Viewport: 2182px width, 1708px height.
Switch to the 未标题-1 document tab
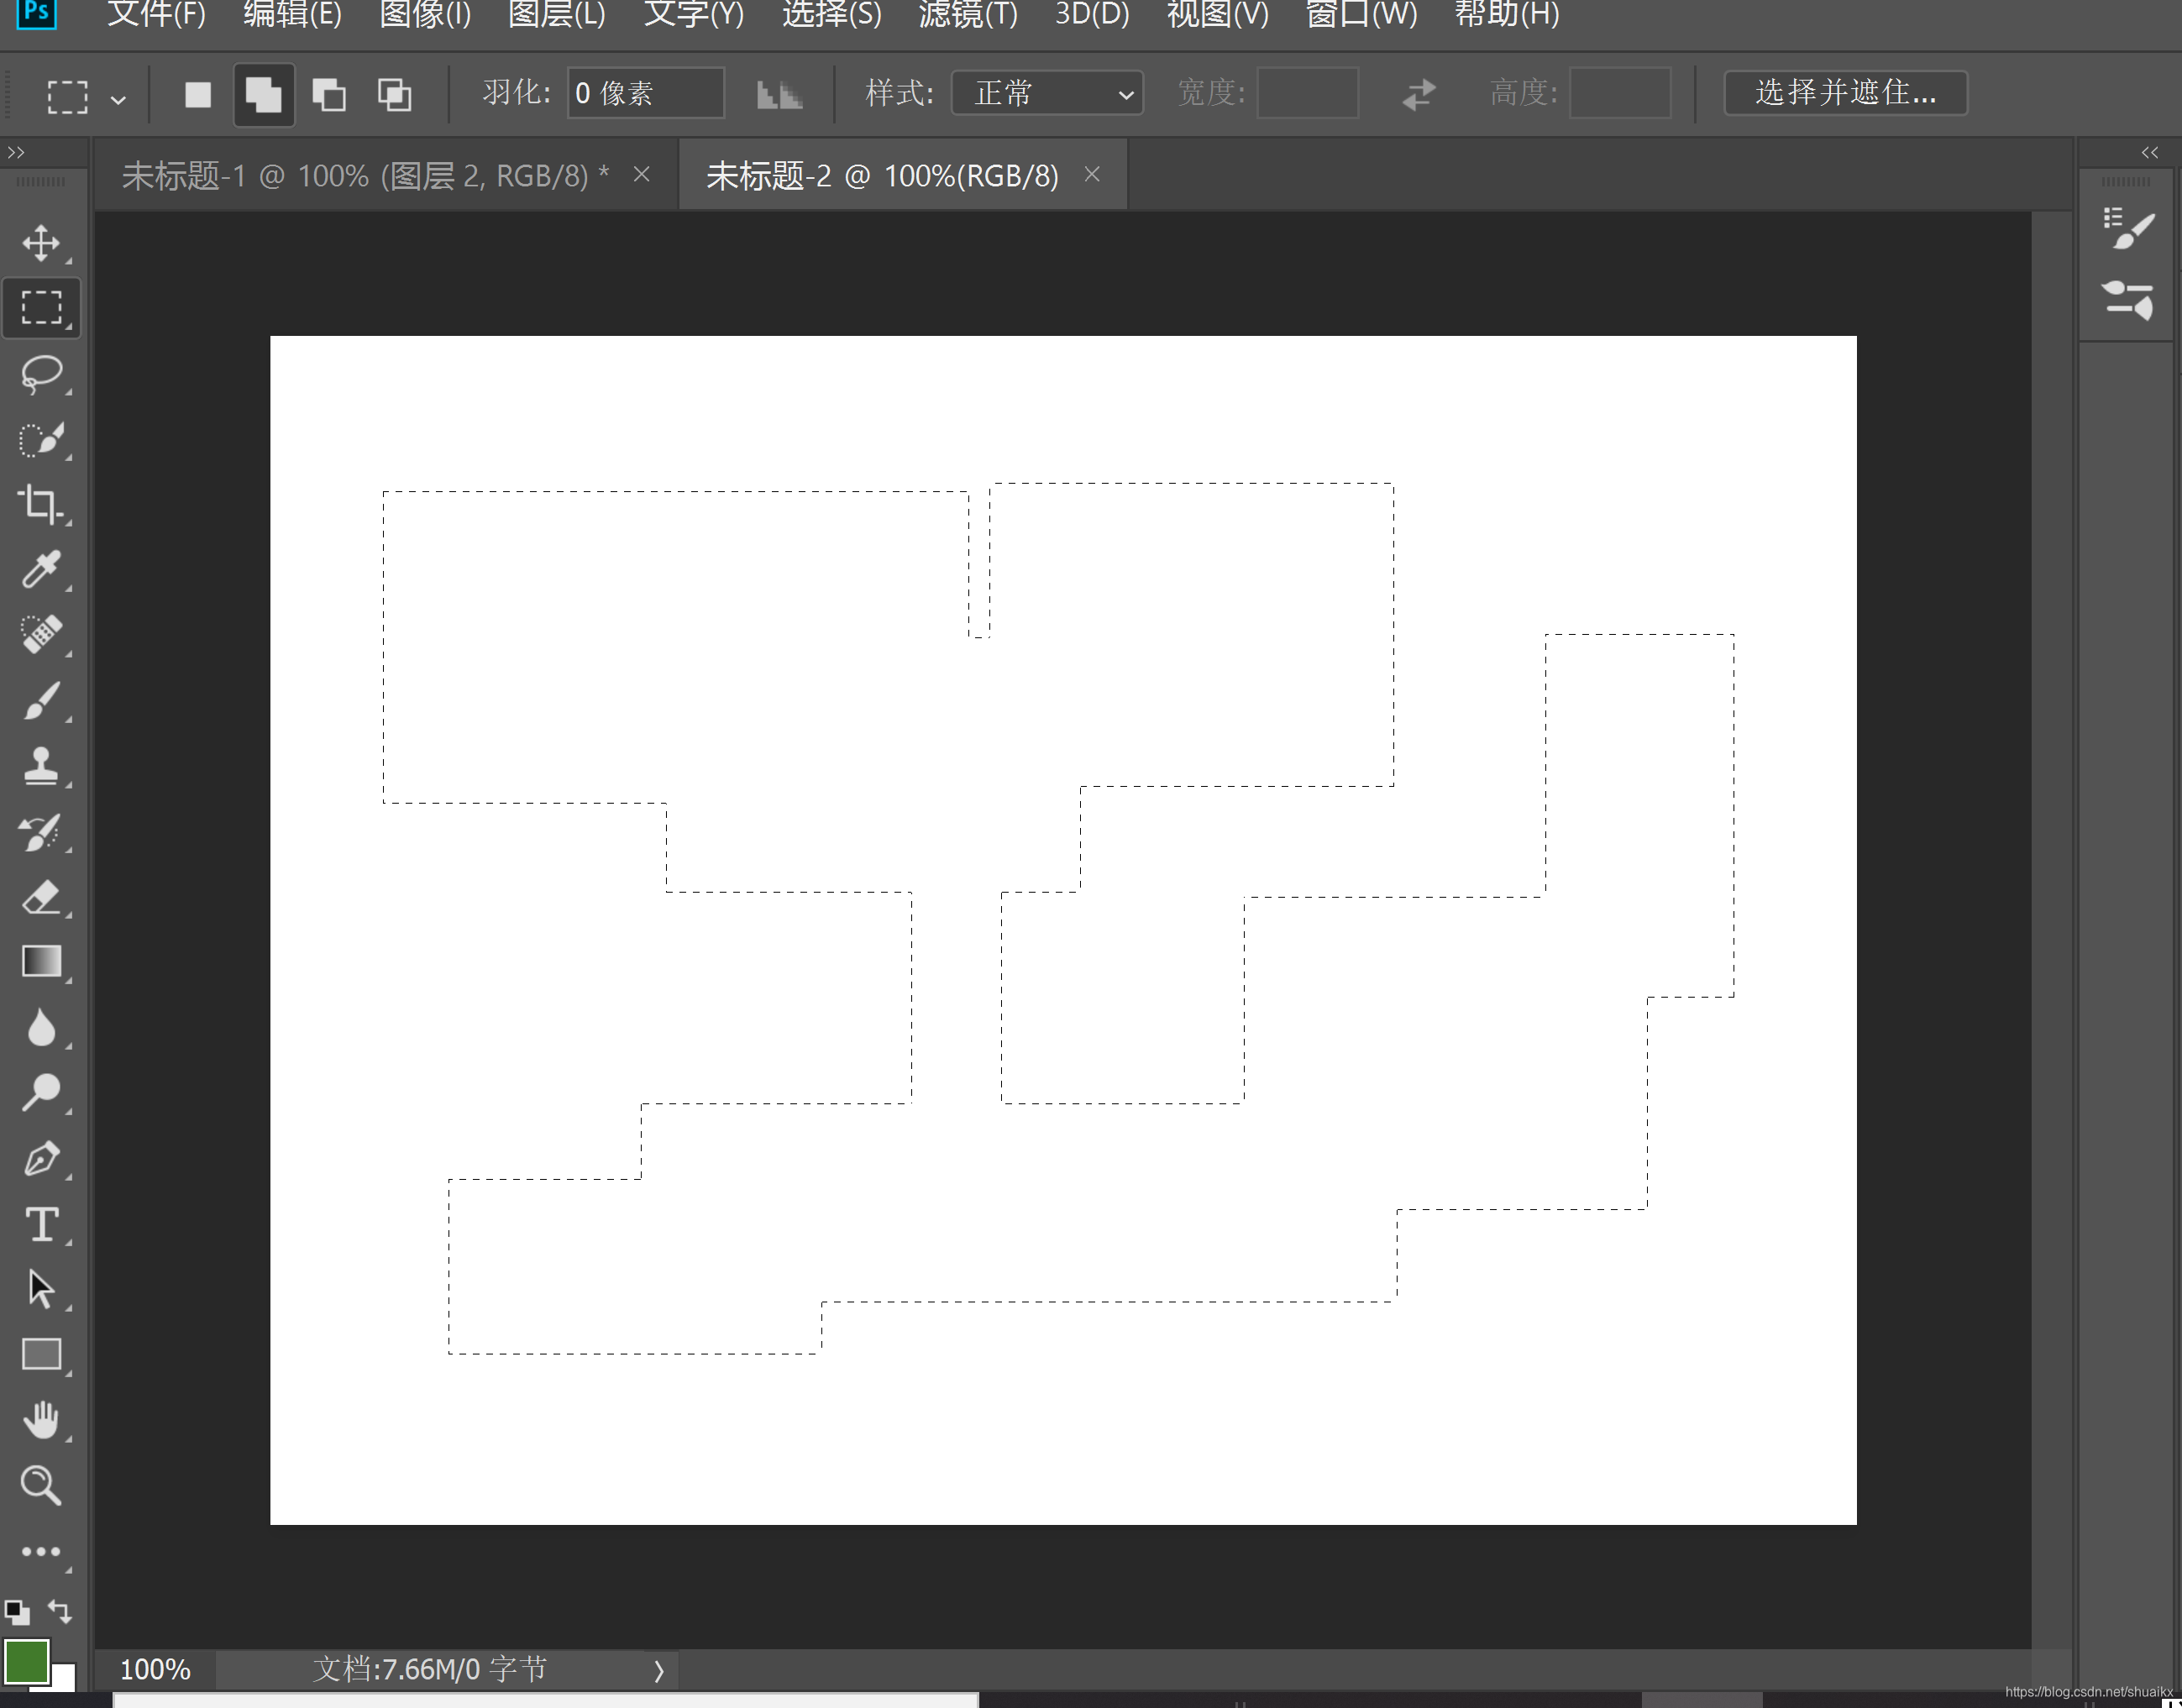point(365,176)
